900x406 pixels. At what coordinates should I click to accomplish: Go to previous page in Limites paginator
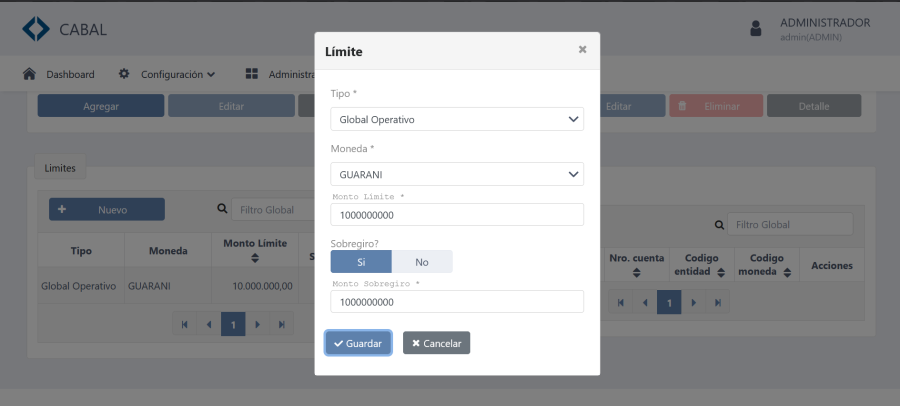pos(208,324)
